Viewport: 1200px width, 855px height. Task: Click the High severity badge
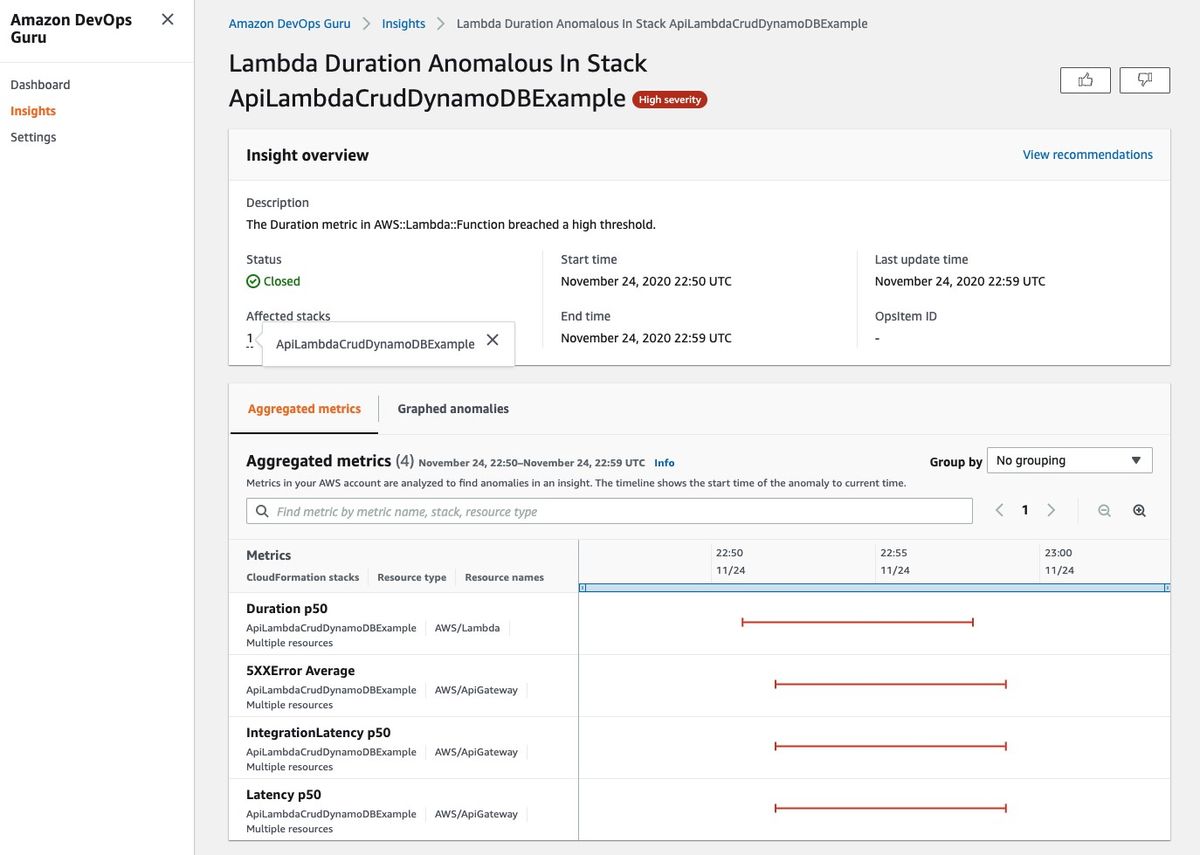tap(670, 100)
